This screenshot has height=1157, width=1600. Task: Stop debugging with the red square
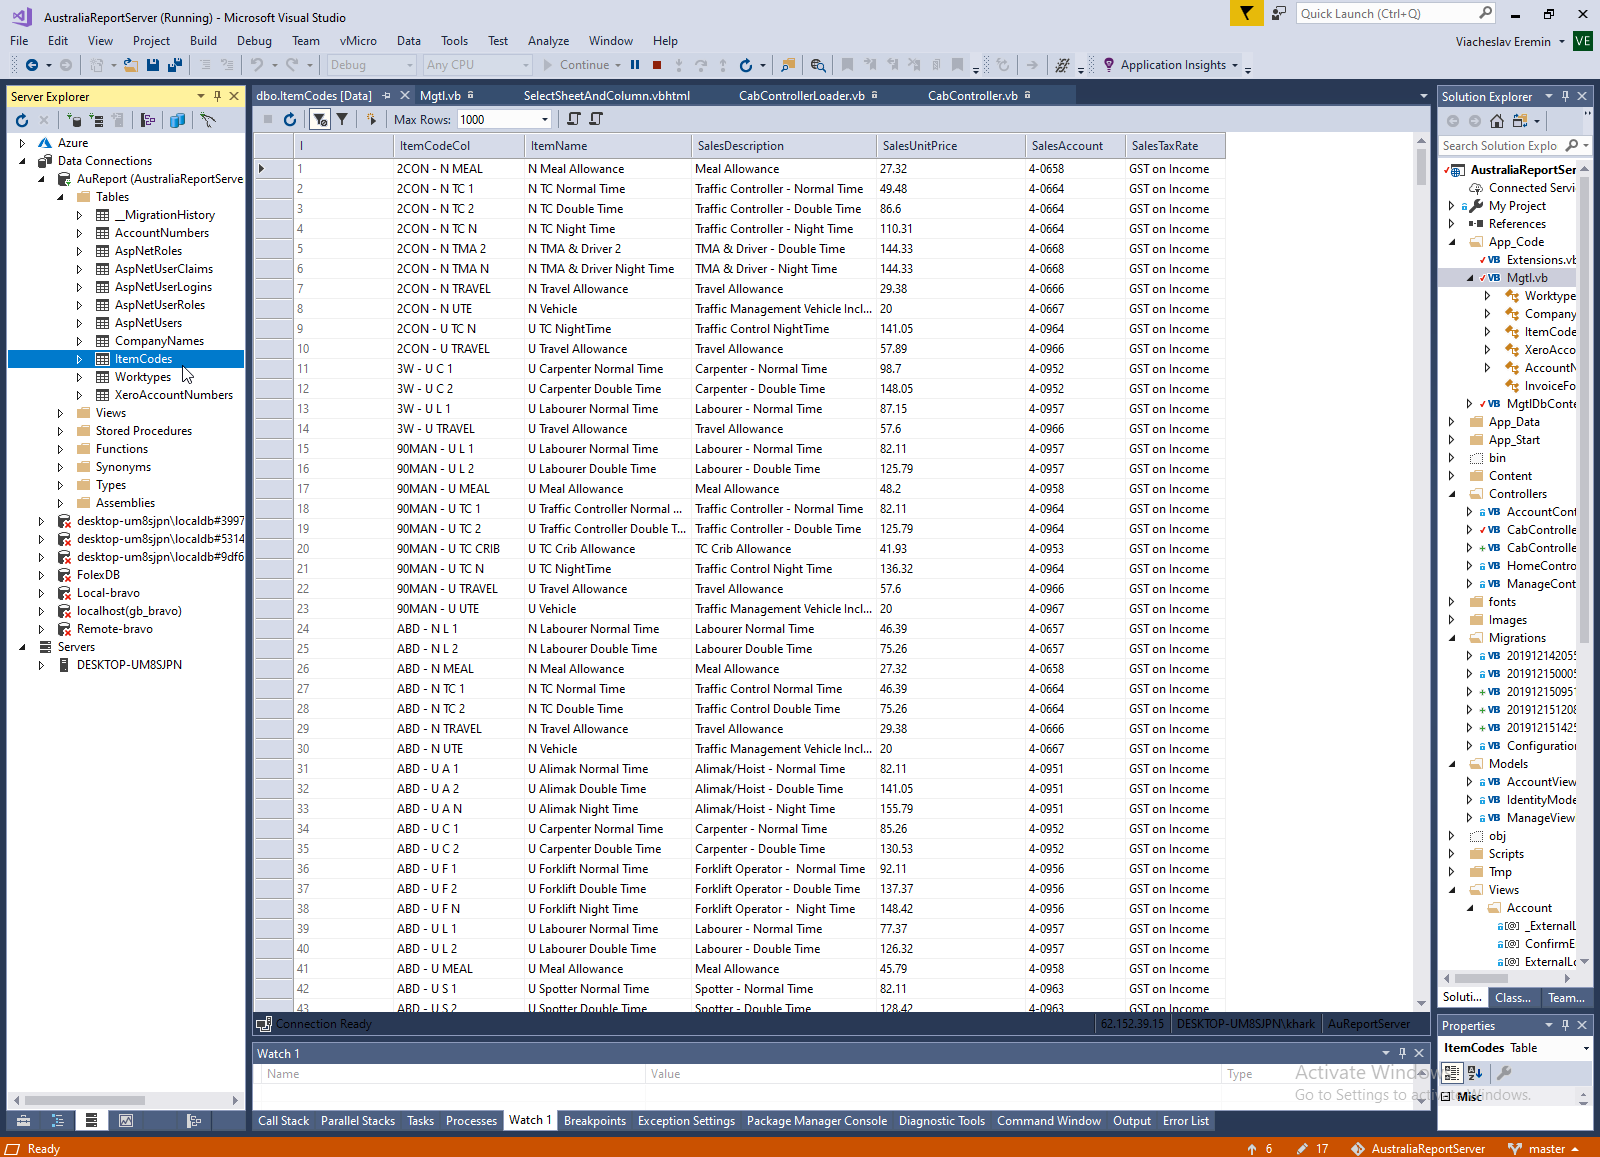(x=657, y=65)
